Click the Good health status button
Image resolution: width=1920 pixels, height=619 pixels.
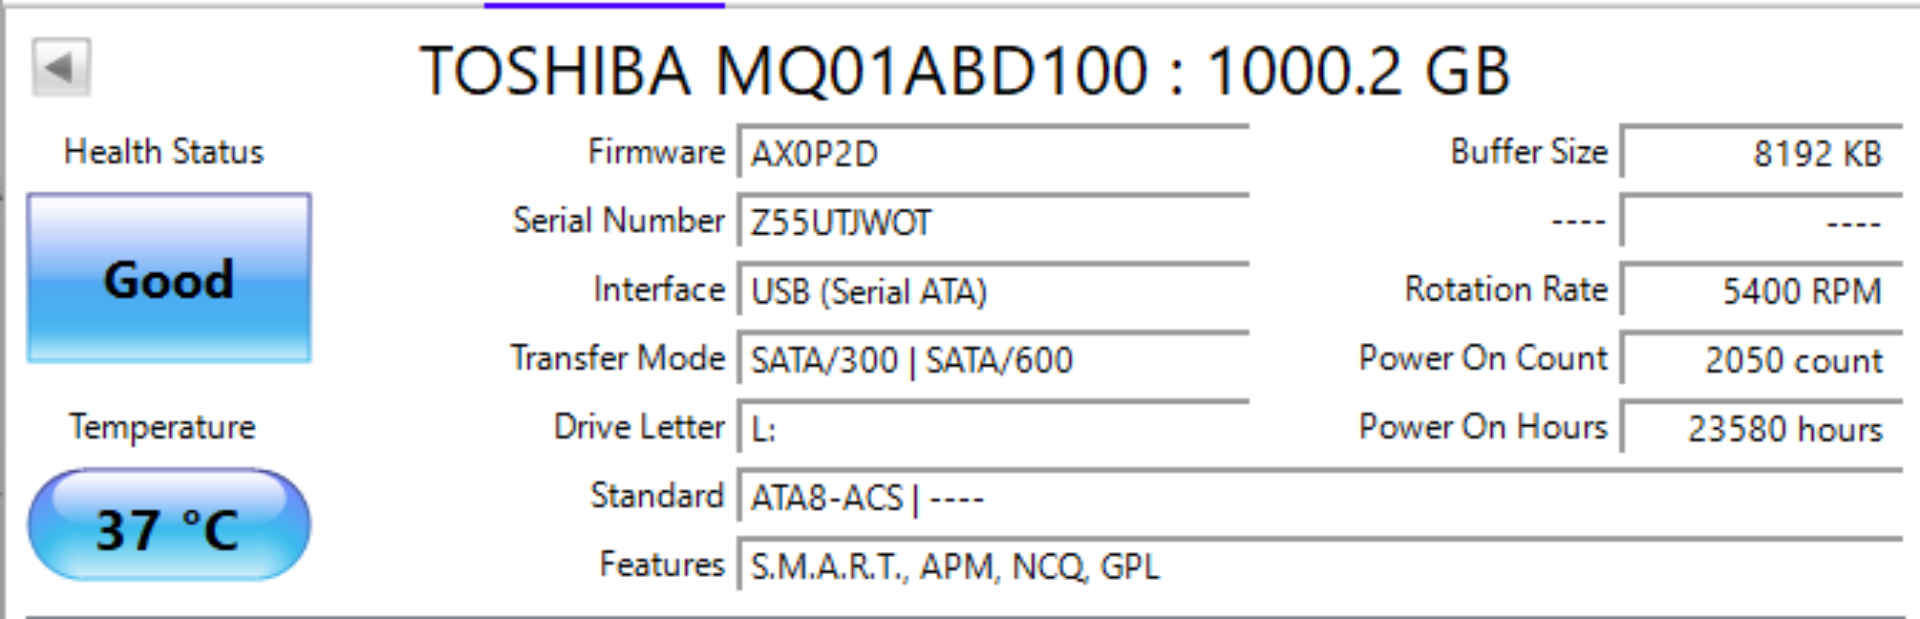pos(169,278)
